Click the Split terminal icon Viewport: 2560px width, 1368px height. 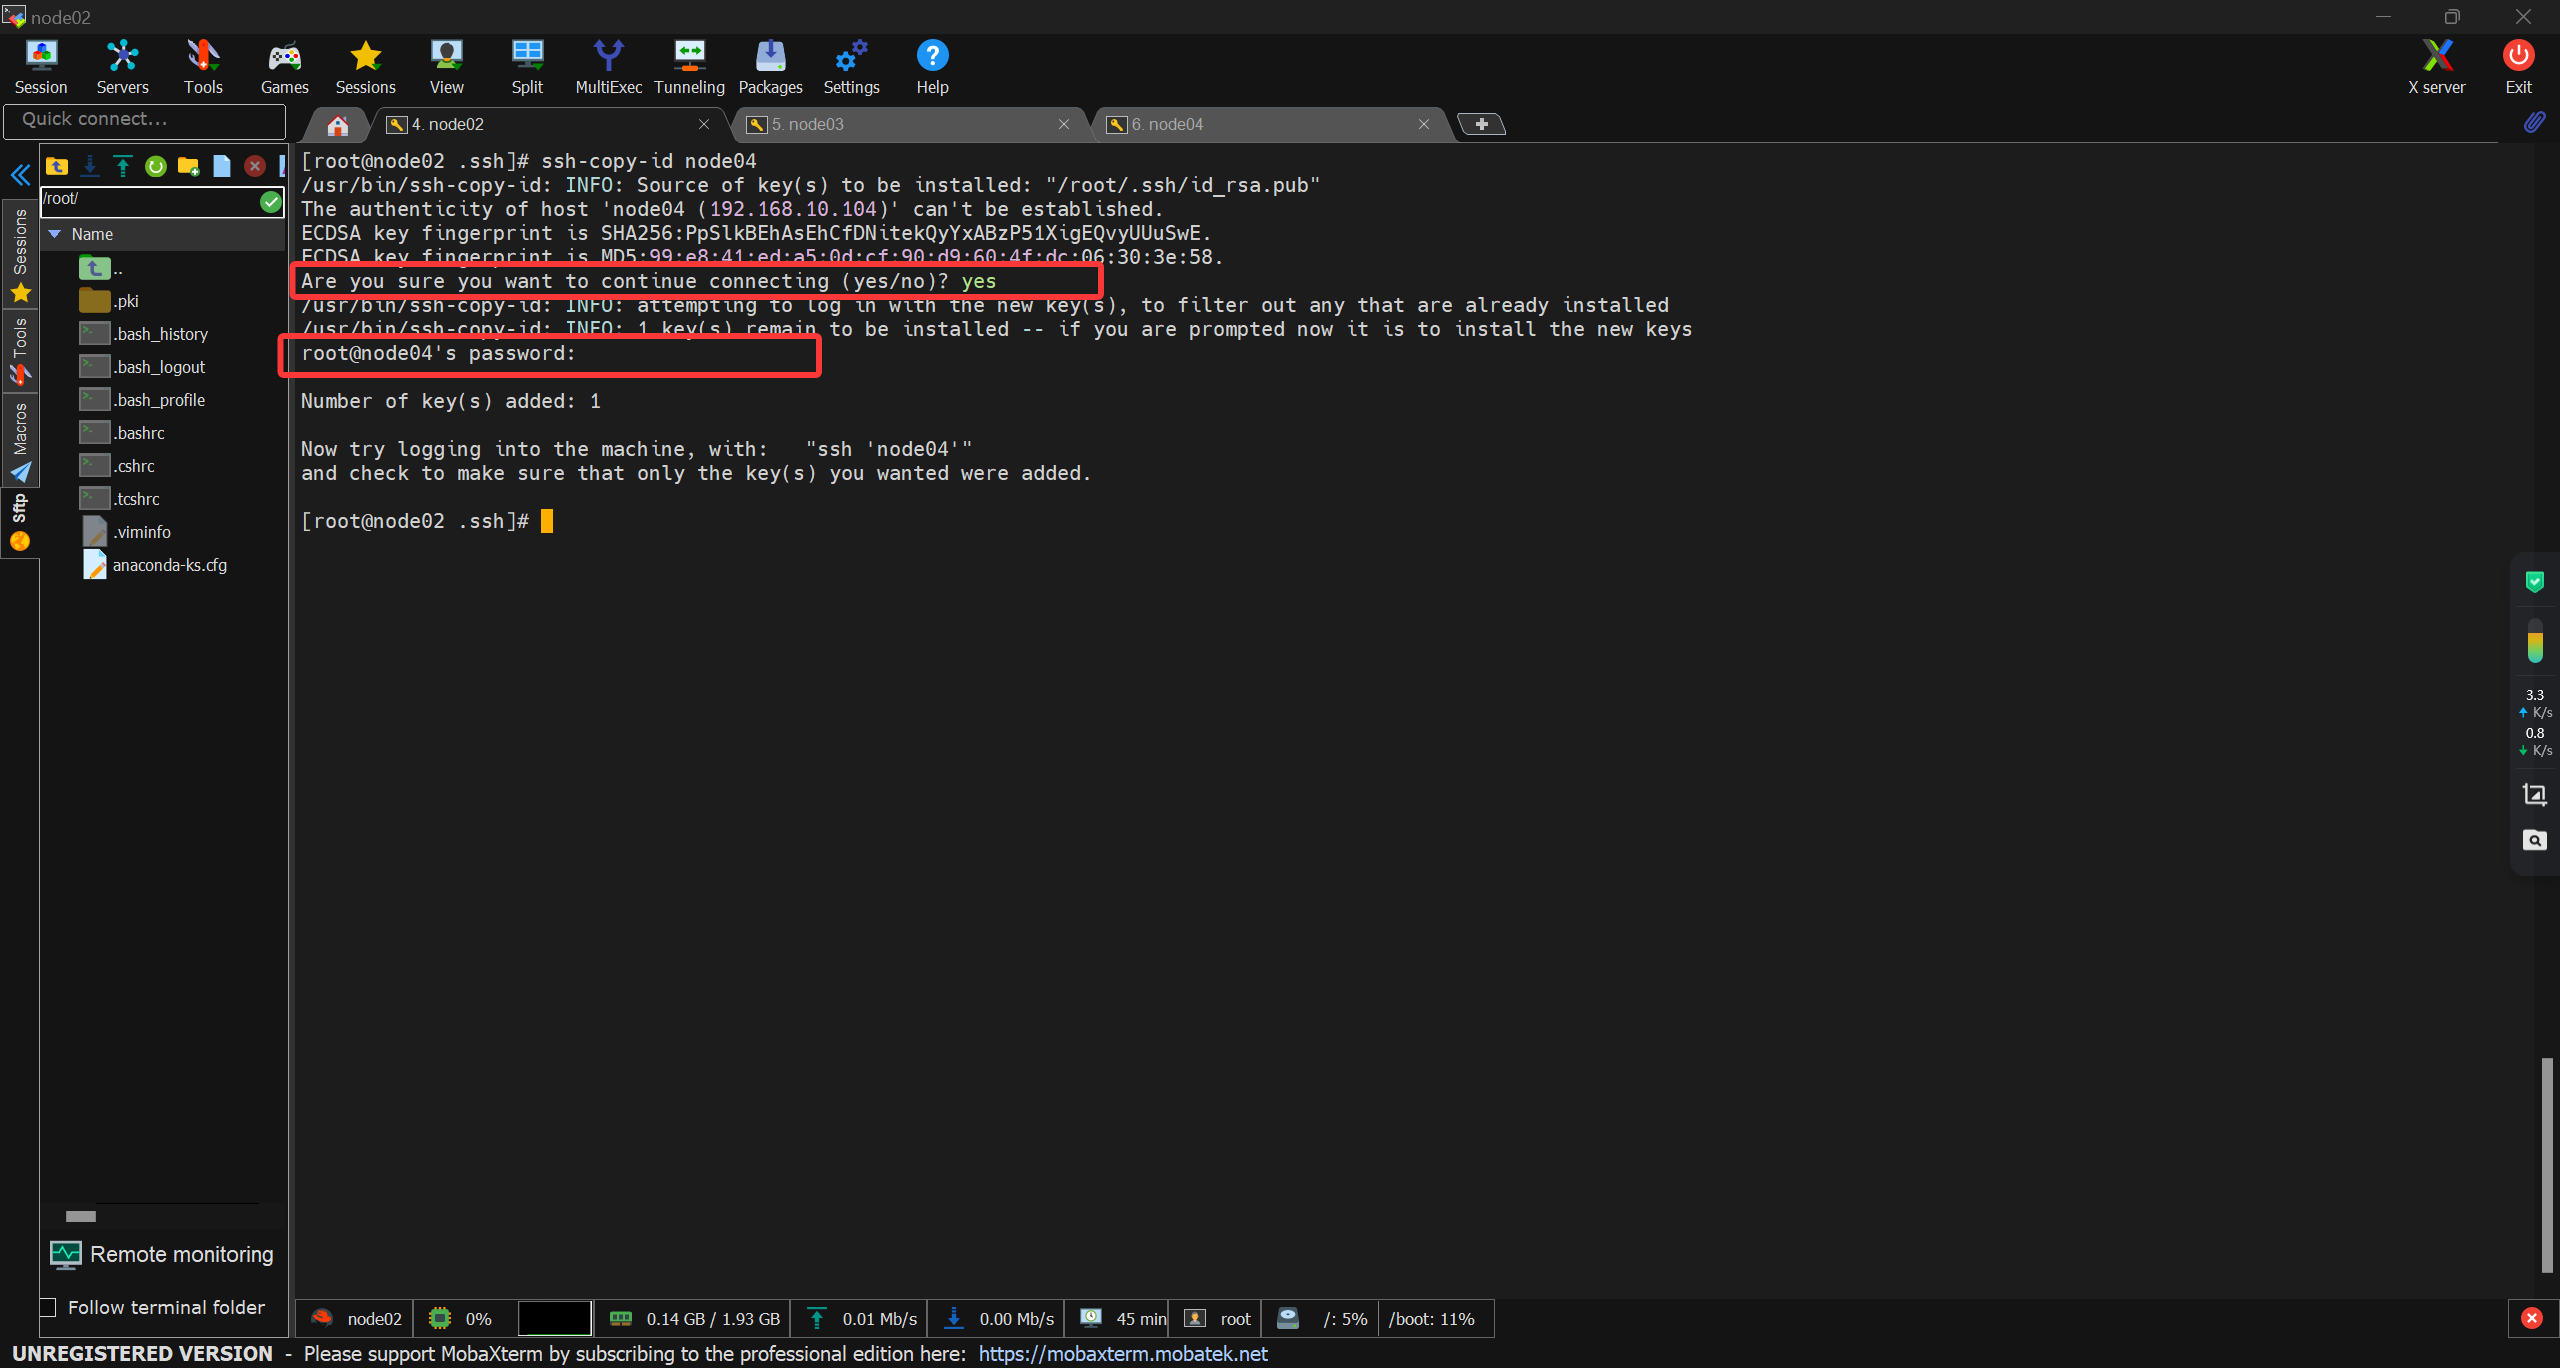tap(527, 66)
